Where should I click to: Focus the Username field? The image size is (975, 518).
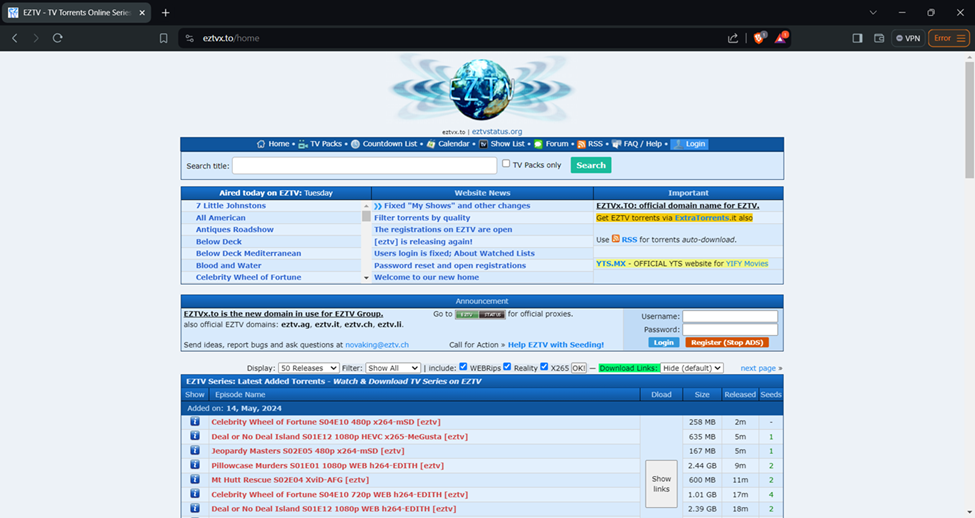pos(730,317)
